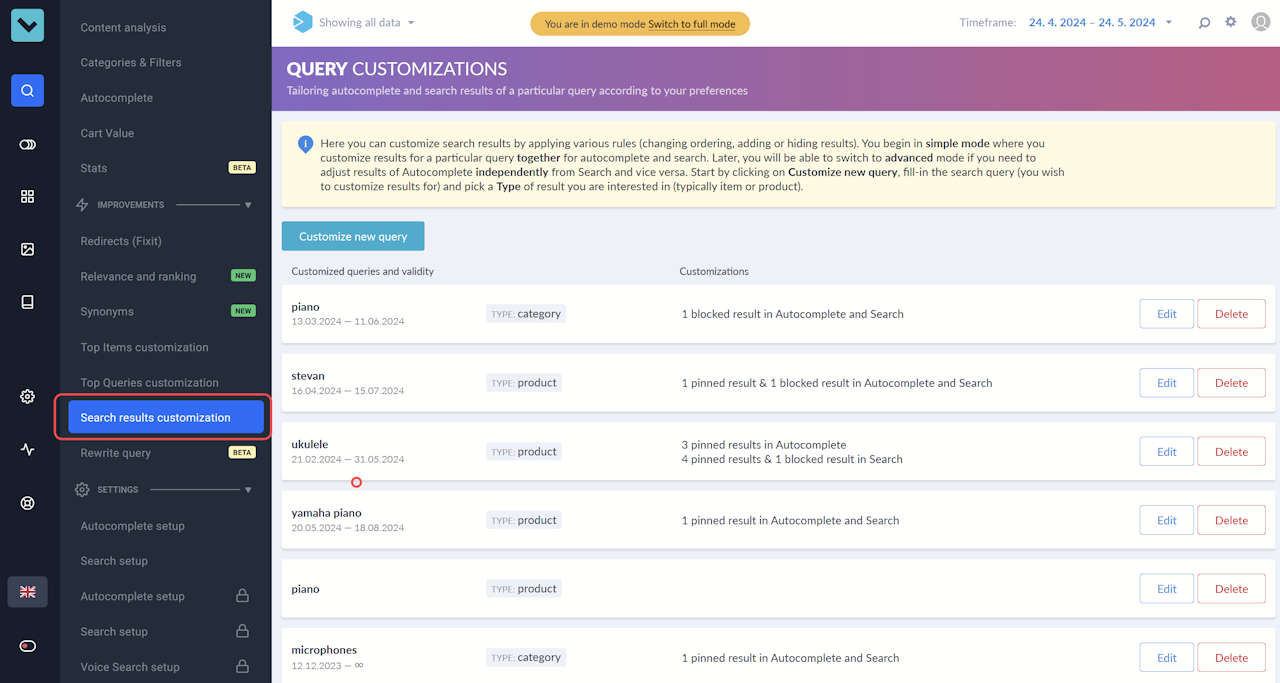Open Rewrite query menu item
1280x683 pixels.
115,453
